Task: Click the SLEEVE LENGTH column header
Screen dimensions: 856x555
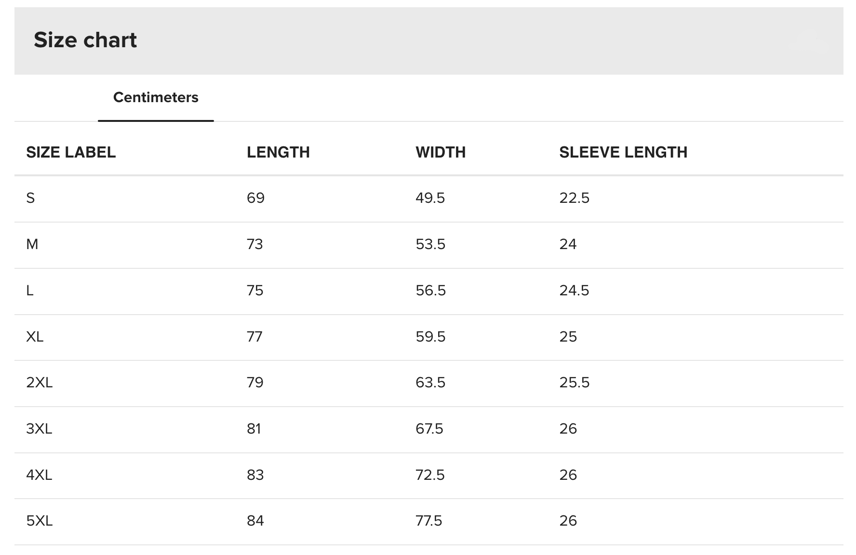Action: [x=623, y=152]
